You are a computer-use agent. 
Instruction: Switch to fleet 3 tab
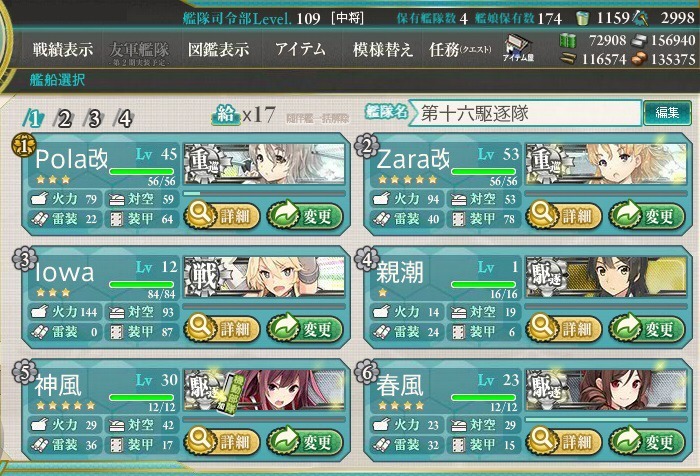94,119
